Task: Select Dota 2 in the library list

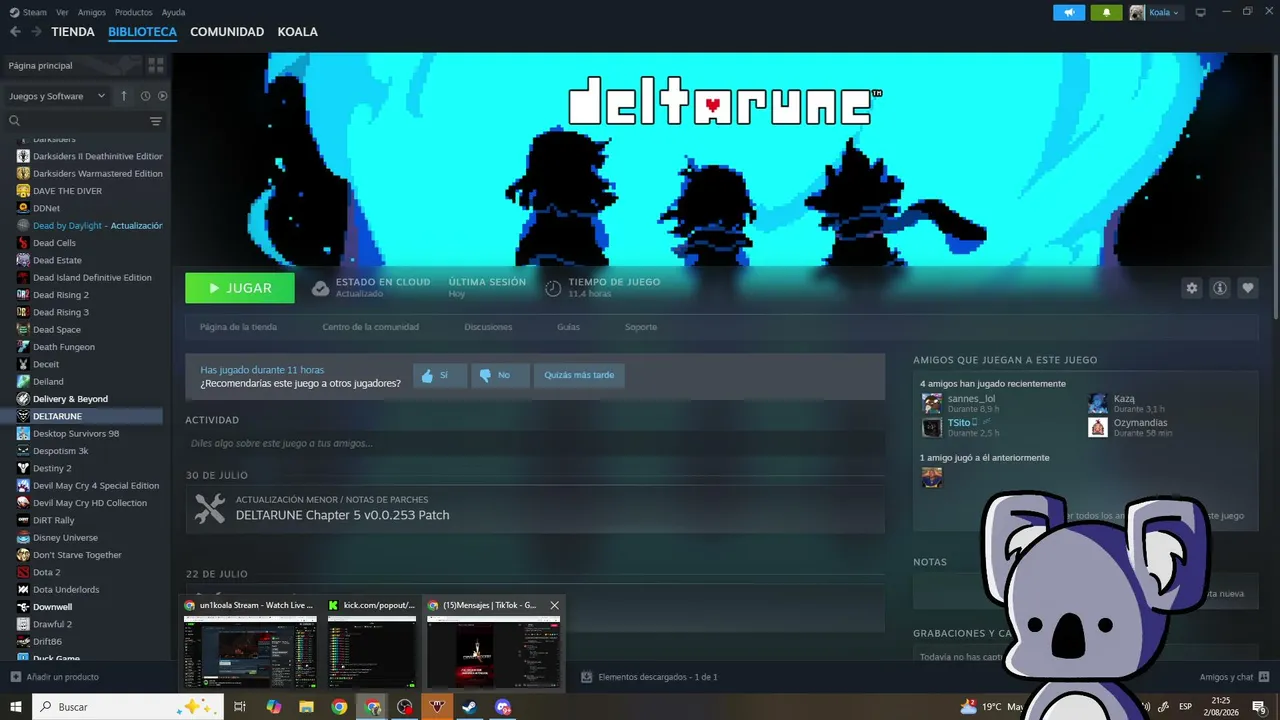Action: click(x=46, y=572)
